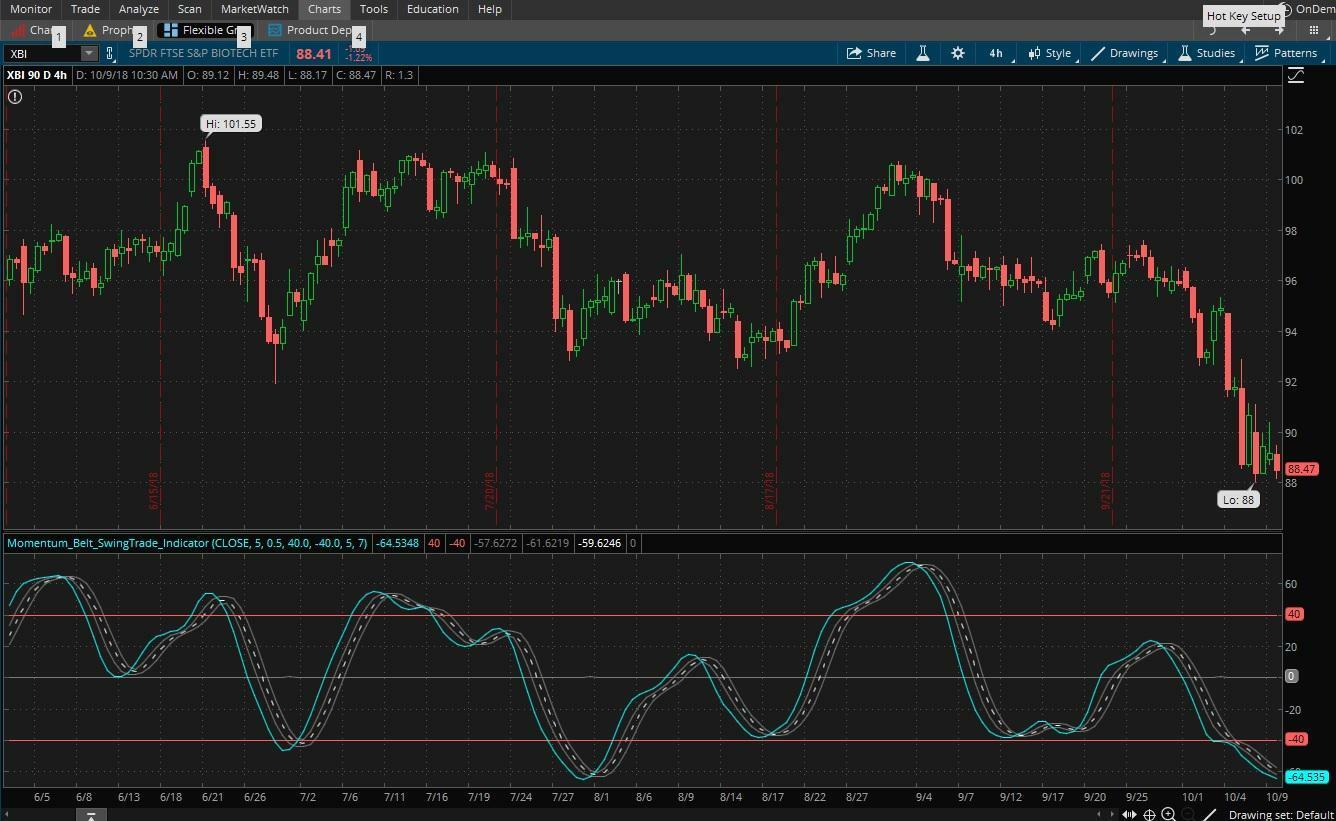Image resolution: width=1336 pixels, height=821 pixels.
Task: Open the Share menu
Action: point(871,53)
